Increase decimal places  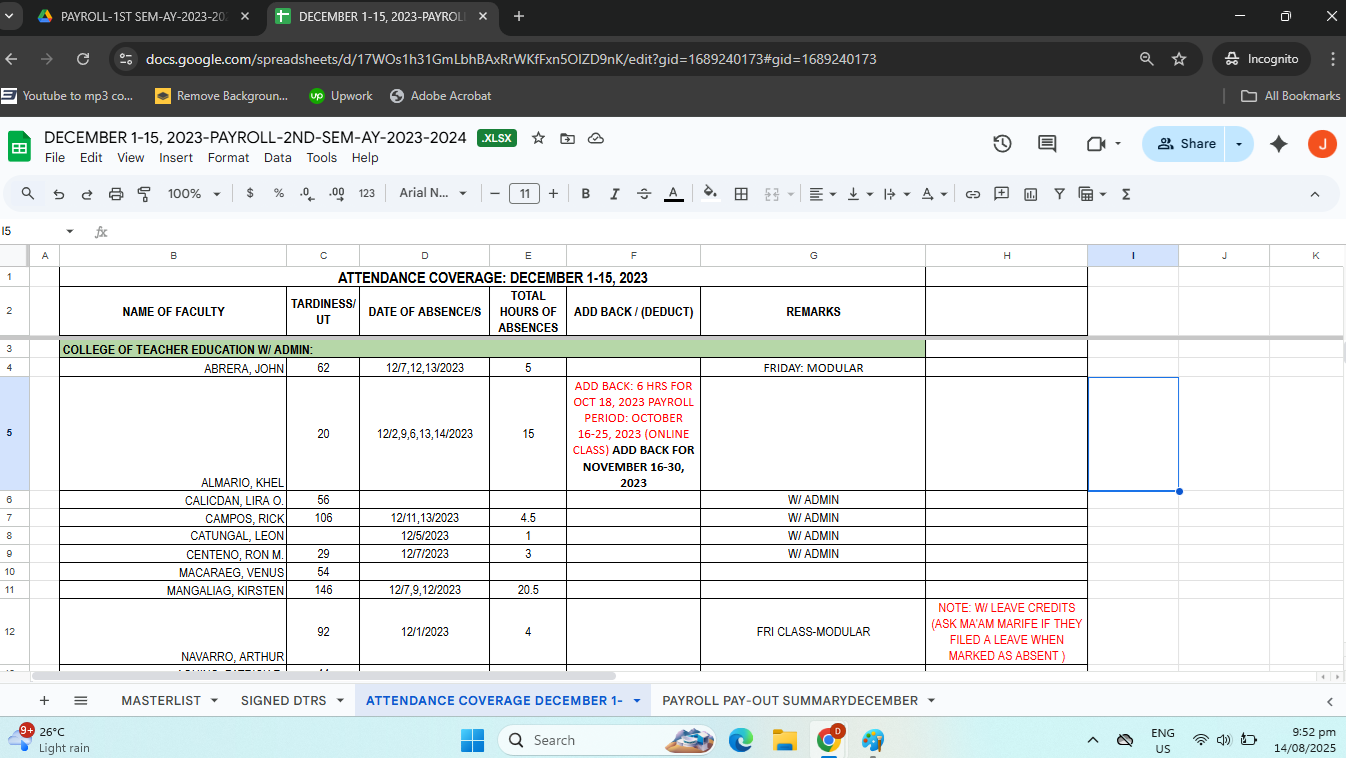(336, 194)
